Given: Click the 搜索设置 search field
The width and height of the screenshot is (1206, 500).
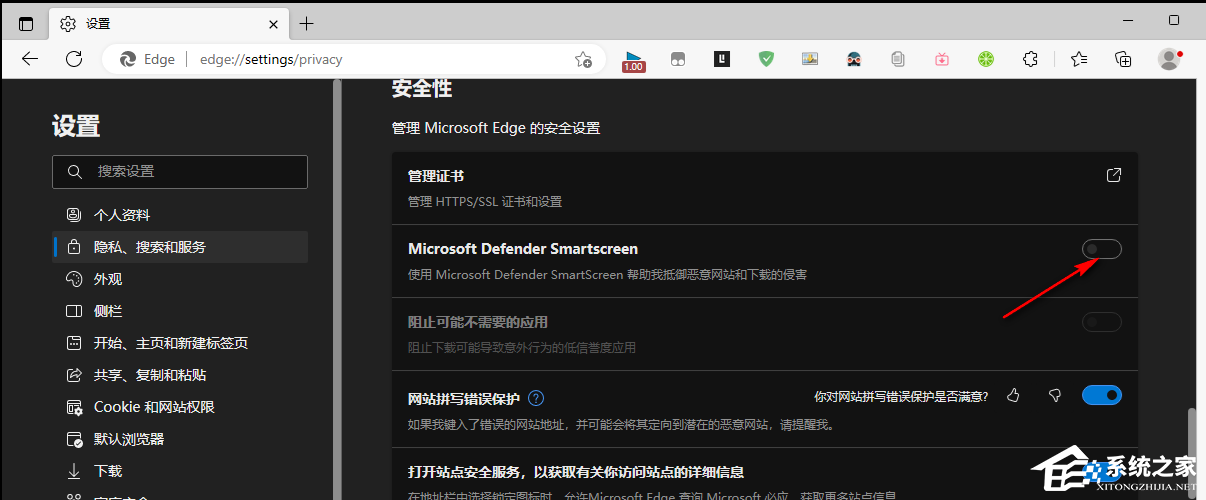Looking at the screenshot, I should (x=180, y=172).
